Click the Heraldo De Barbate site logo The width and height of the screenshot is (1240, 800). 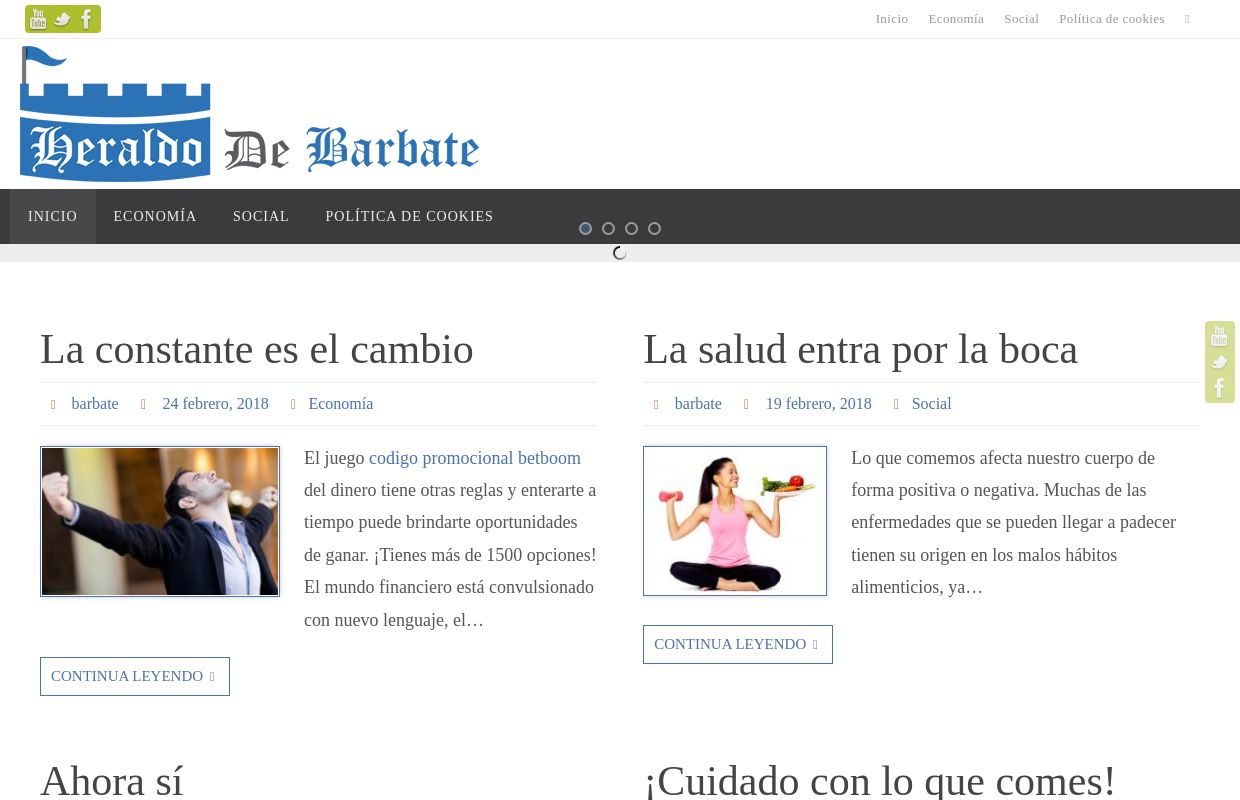(250, 115)
